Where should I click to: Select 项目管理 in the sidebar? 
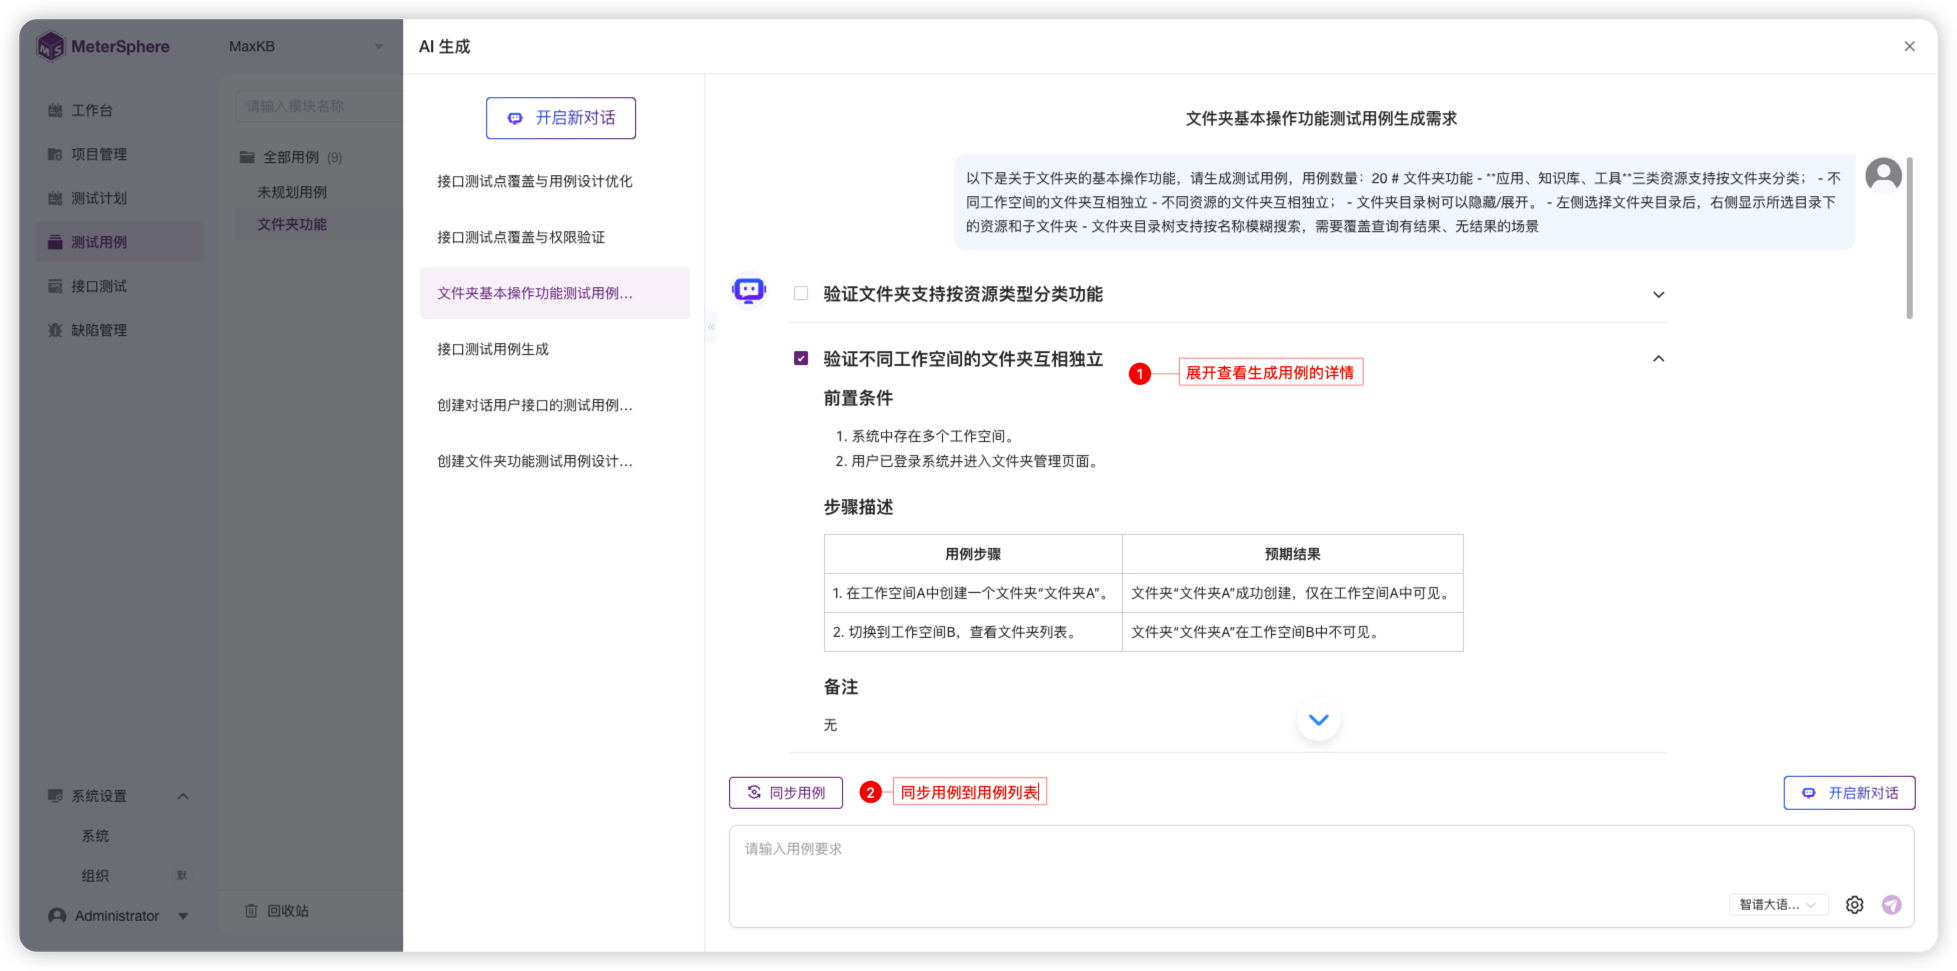[x=97, y=154]
